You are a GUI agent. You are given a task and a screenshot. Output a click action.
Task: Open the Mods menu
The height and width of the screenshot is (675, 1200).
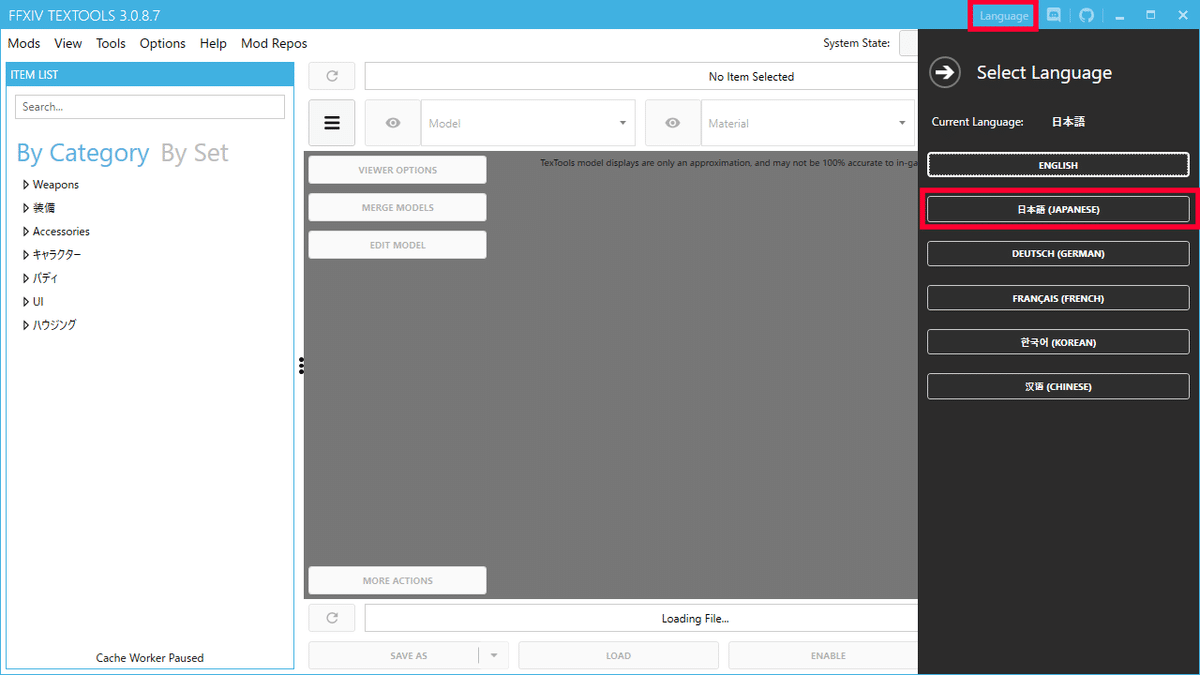tap(23, 43)
